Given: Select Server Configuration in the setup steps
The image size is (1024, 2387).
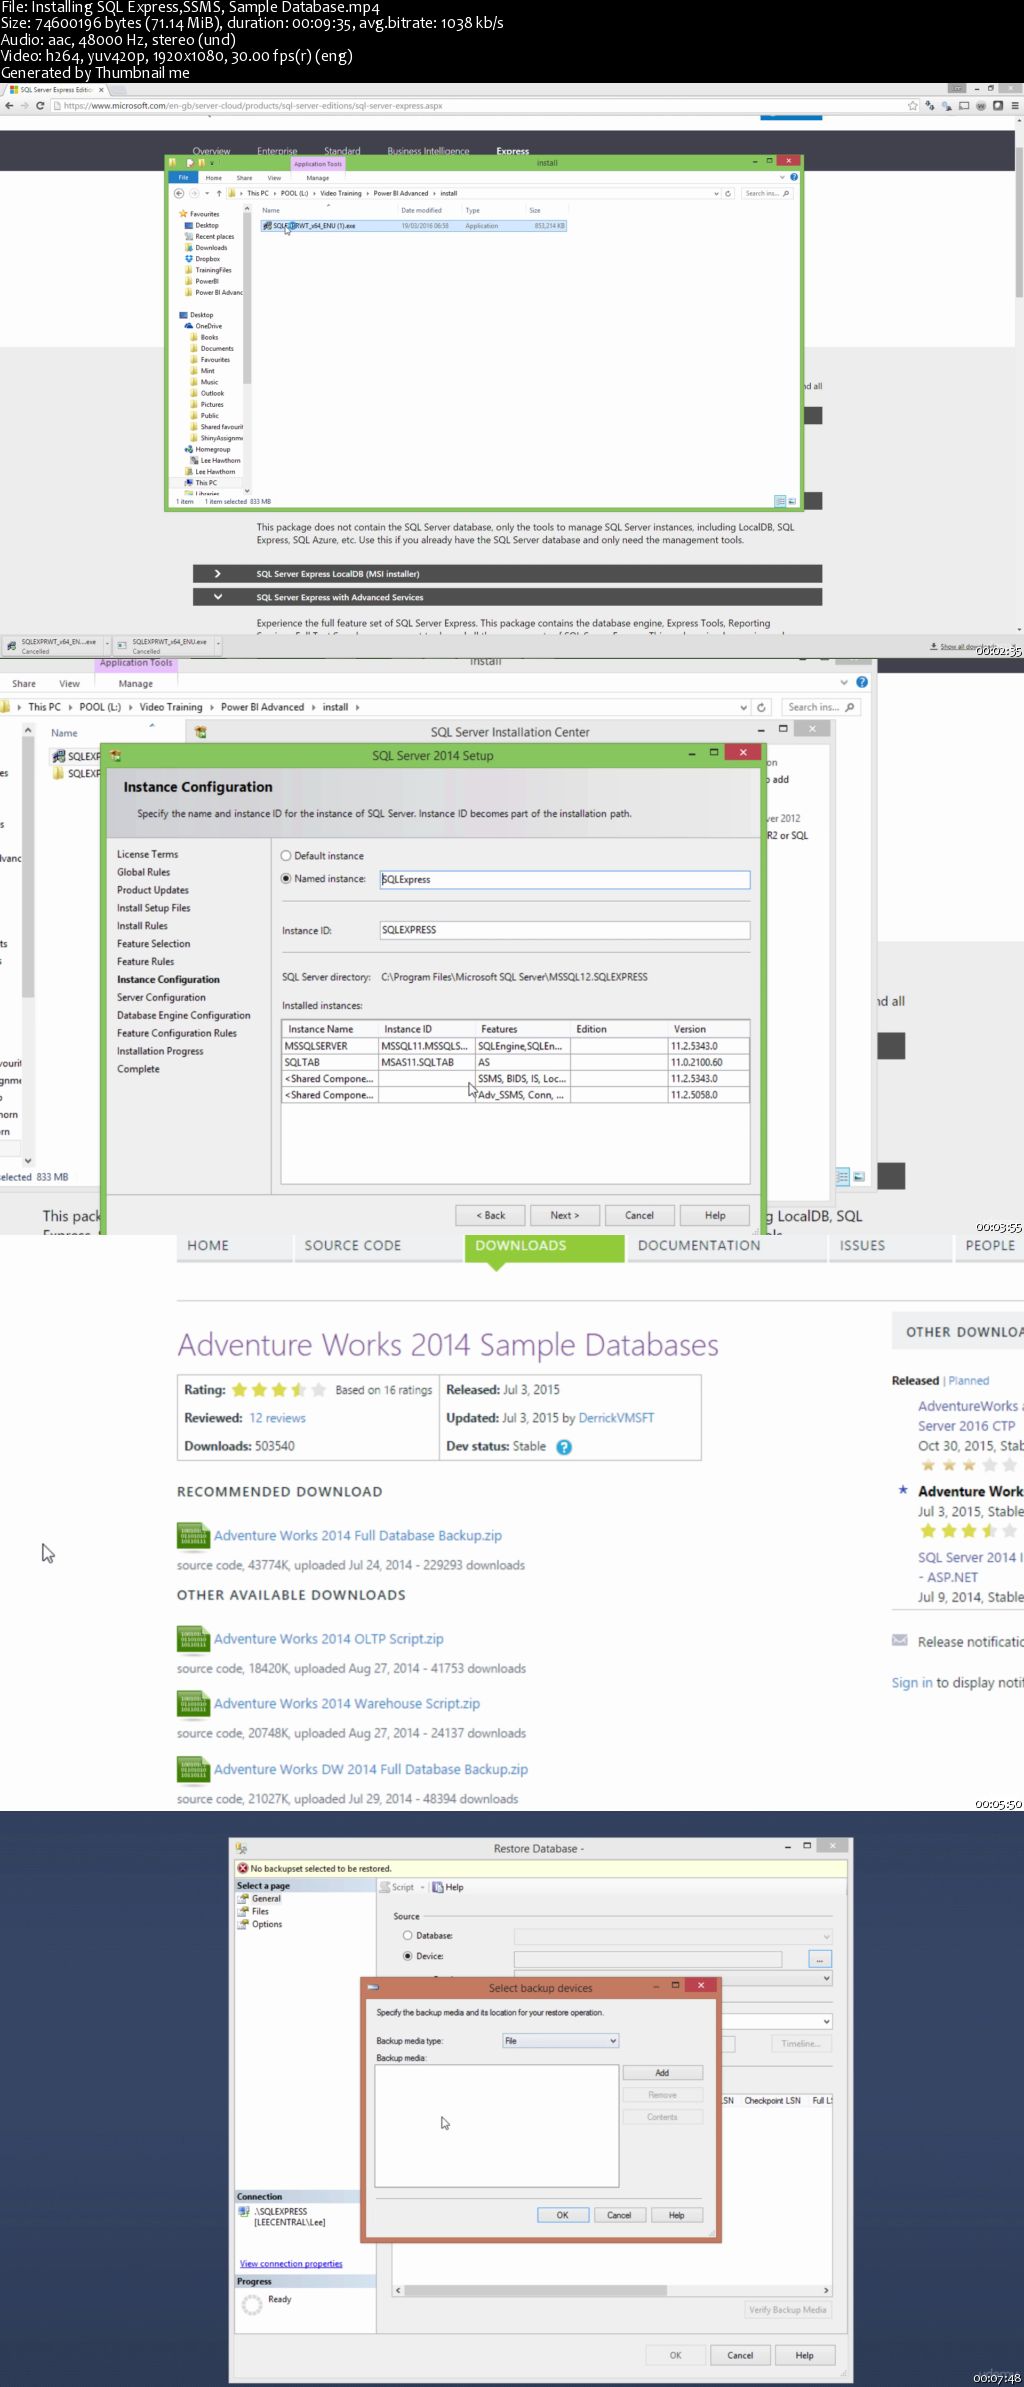Looking at the screenshot, I should coord(161,998).
